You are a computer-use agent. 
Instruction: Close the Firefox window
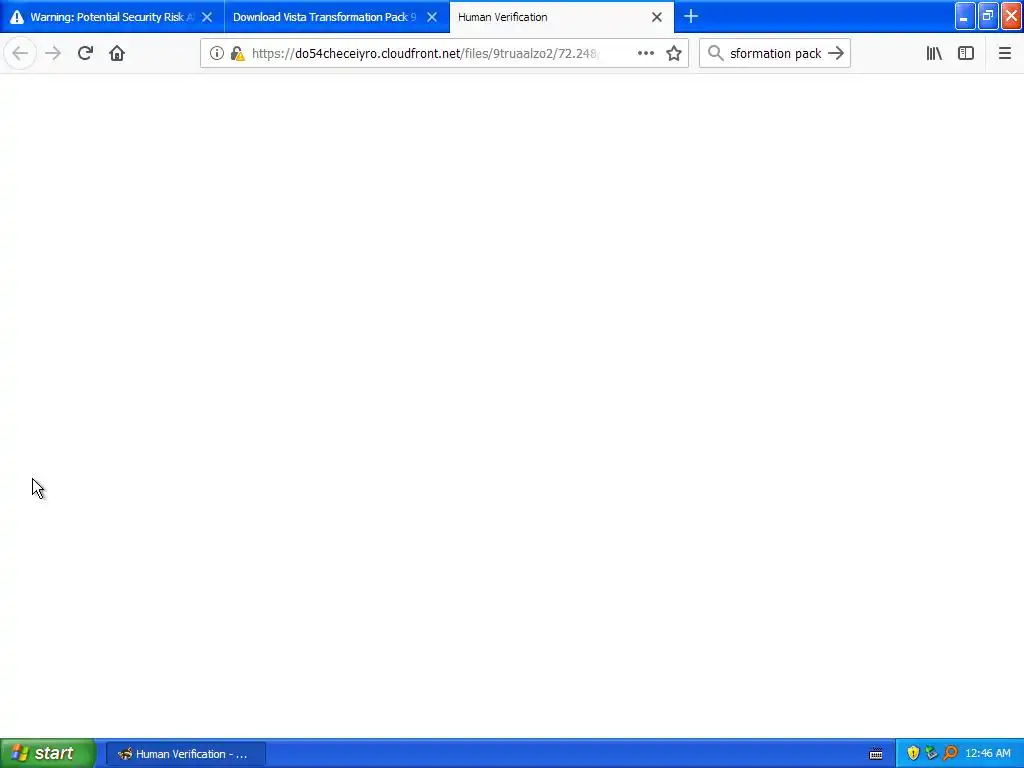tap(1012, 16)
